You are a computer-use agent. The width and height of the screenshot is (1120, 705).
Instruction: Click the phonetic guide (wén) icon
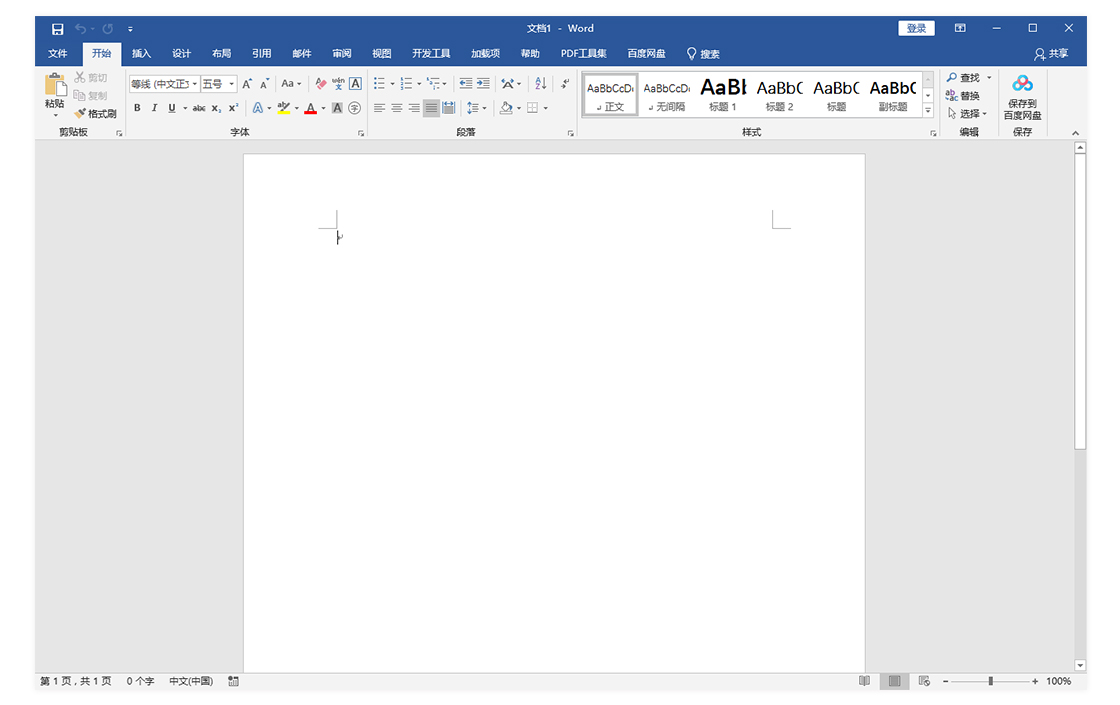point(338,84)
